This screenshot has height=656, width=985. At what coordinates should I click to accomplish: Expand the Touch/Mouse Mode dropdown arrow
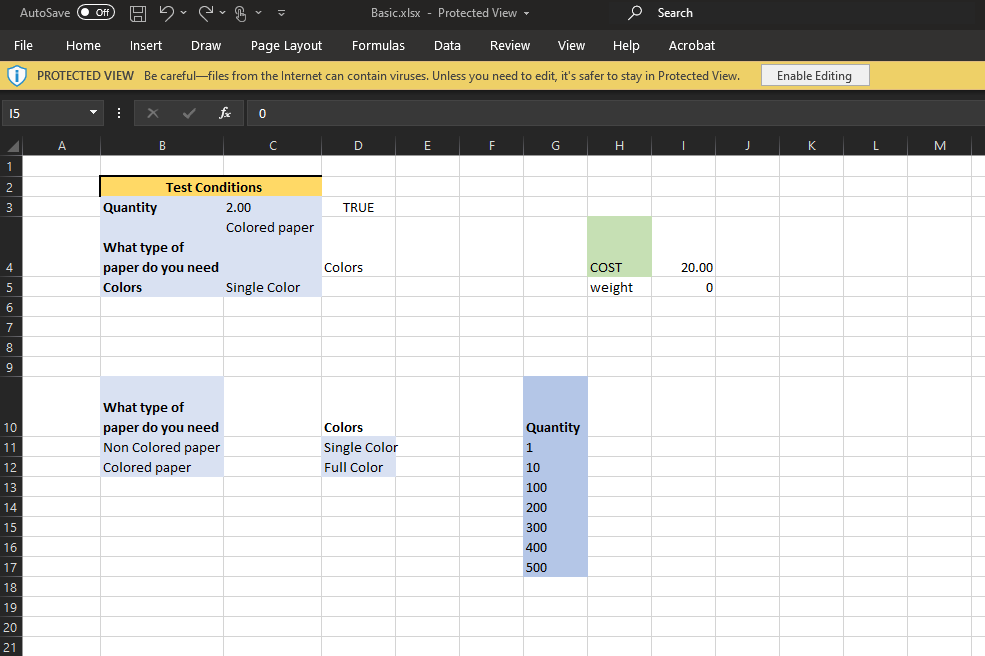tap(258, 13)
